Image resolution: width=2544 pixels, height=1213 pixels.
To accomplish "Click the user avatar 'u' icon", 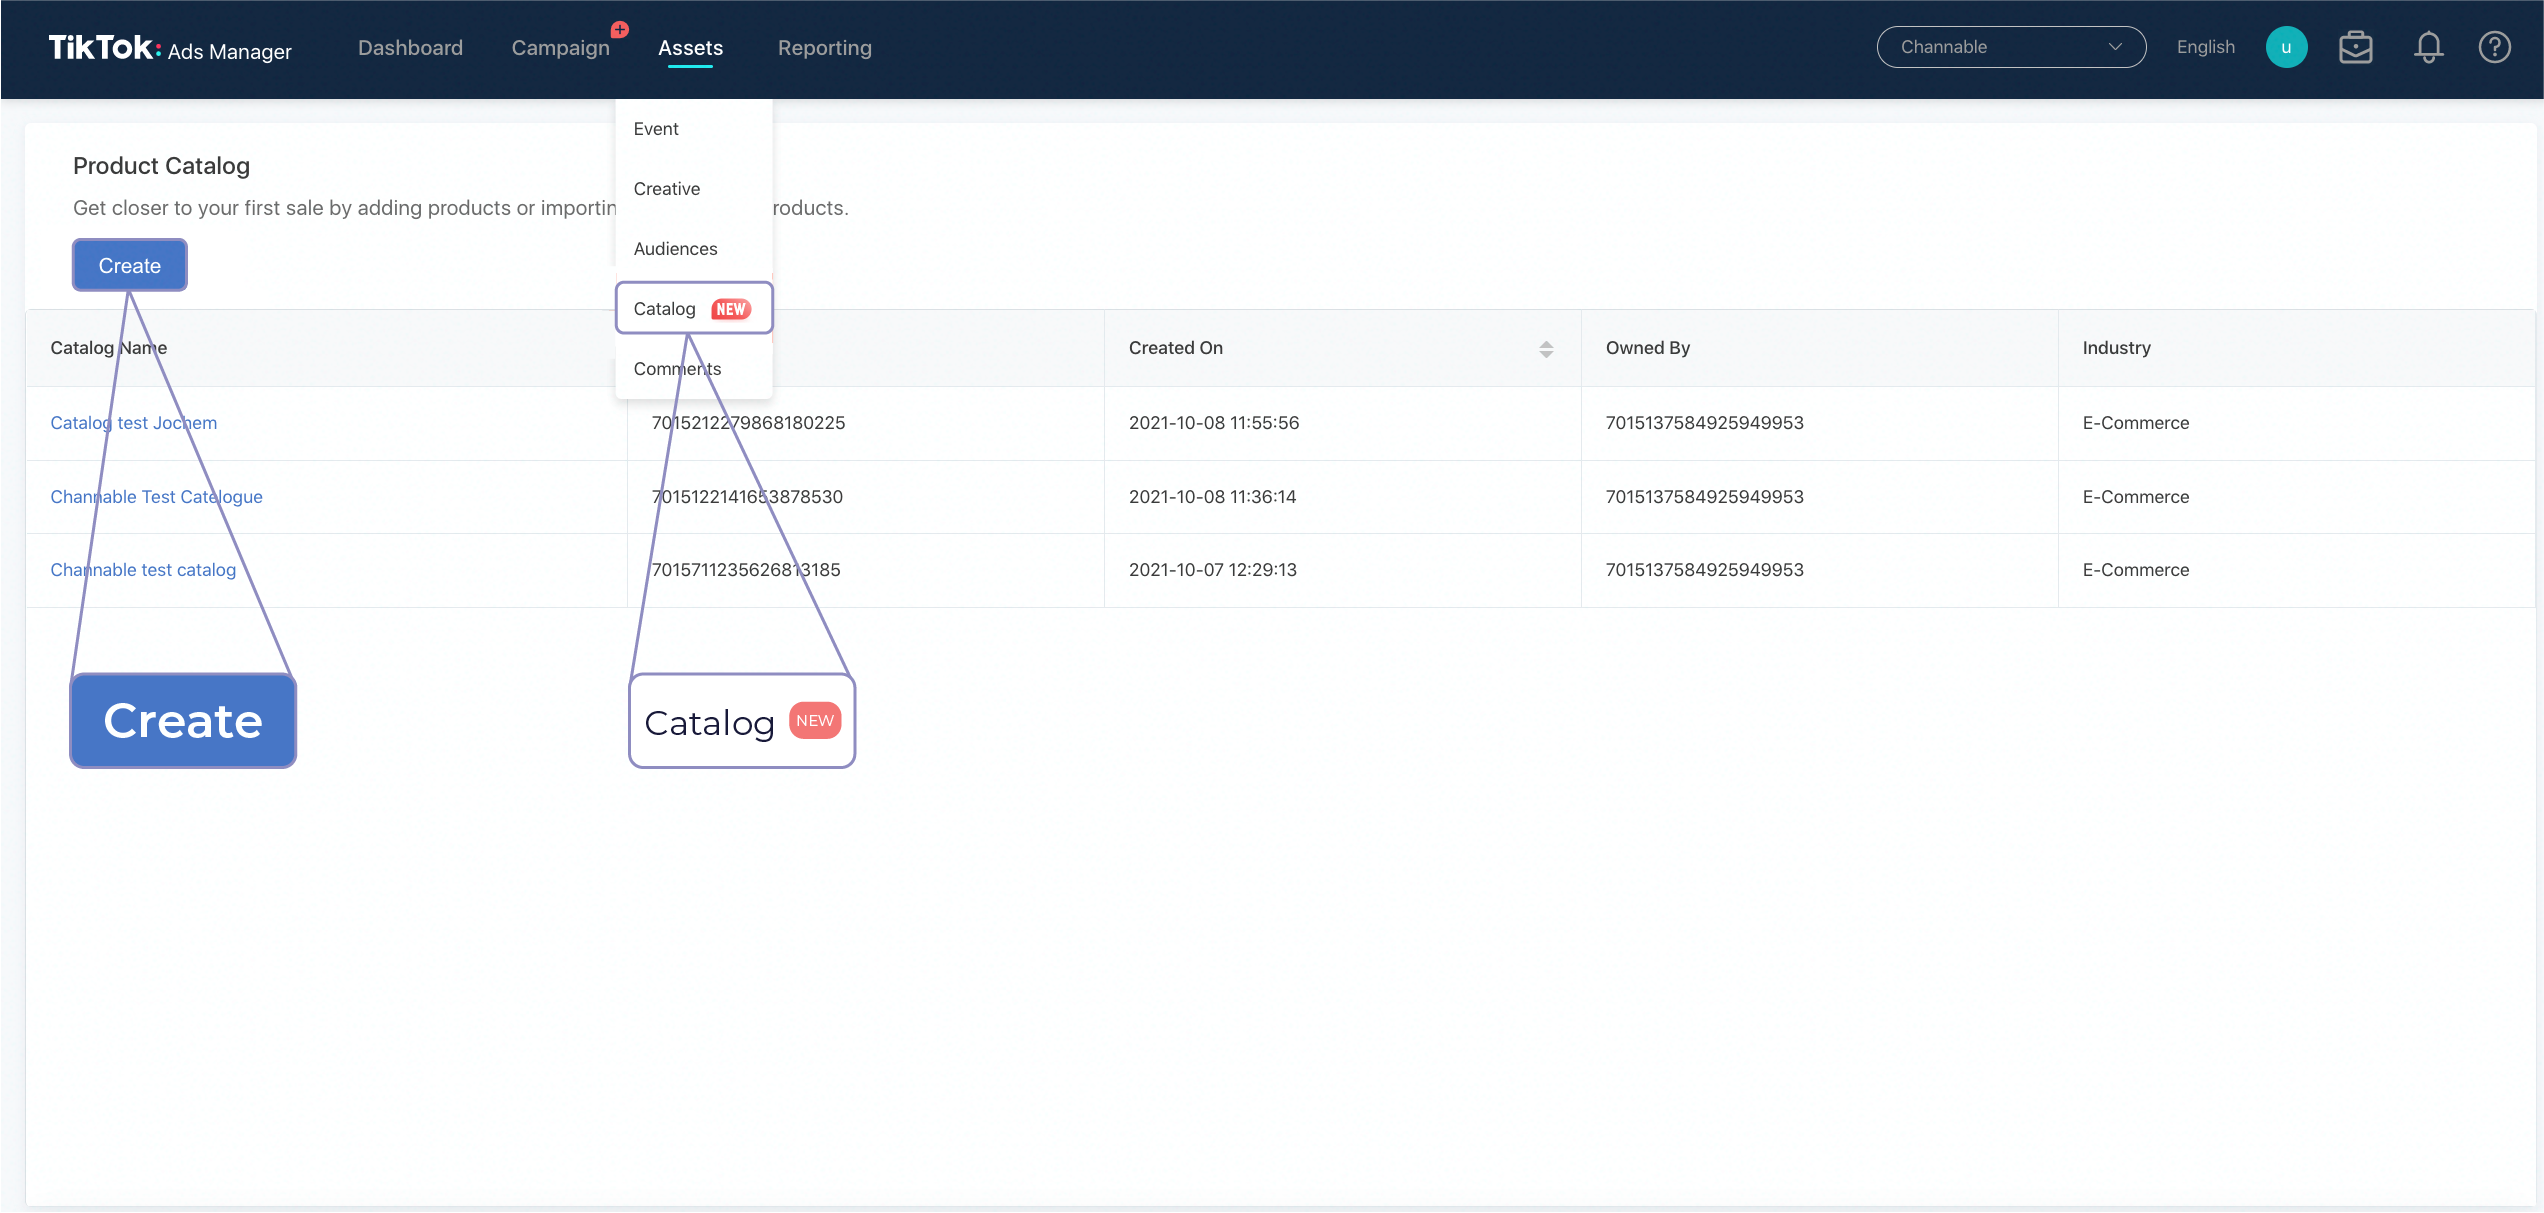I will coord(2286,47).
